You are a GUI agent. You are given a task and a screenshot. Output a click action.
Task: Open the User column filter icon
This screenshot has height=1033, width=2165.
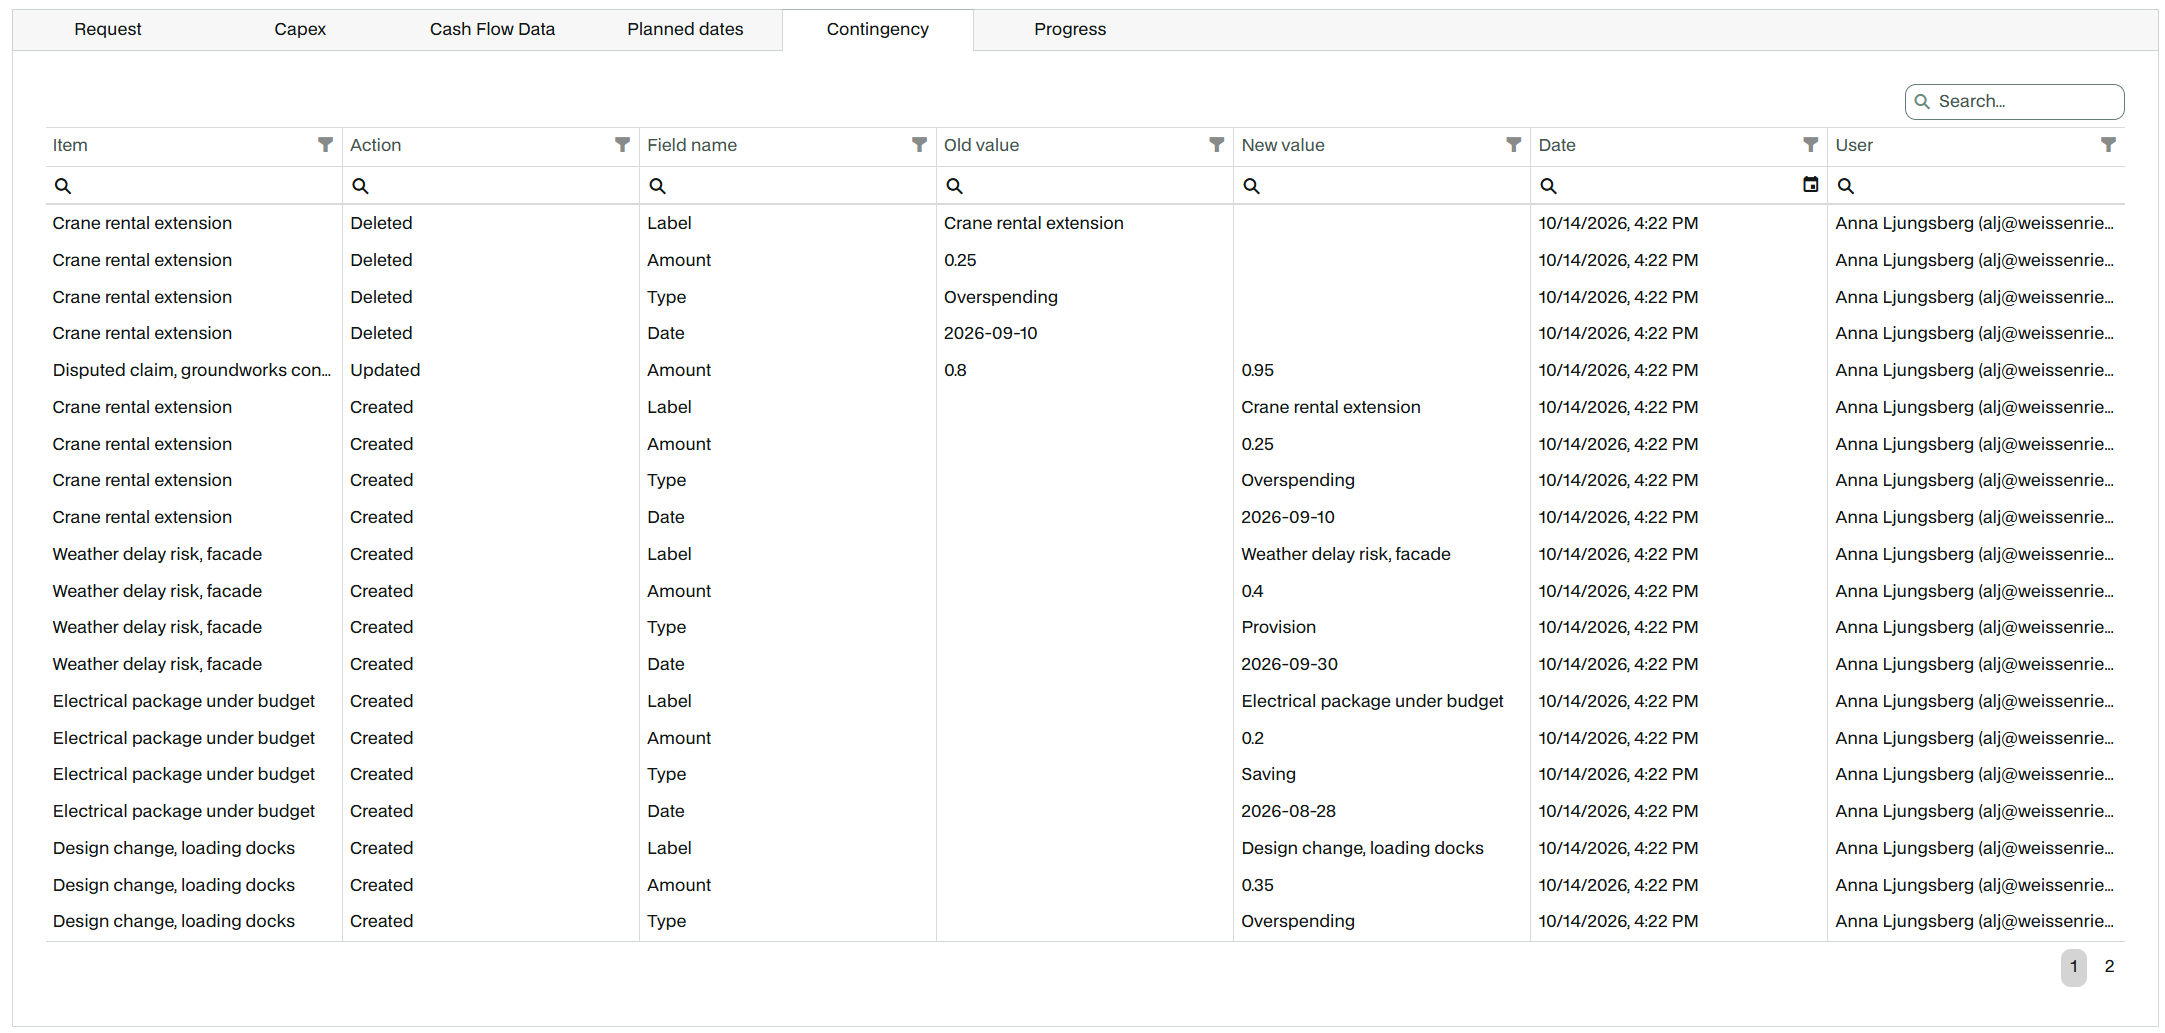pyautogui.click(x=2108, y=145)
